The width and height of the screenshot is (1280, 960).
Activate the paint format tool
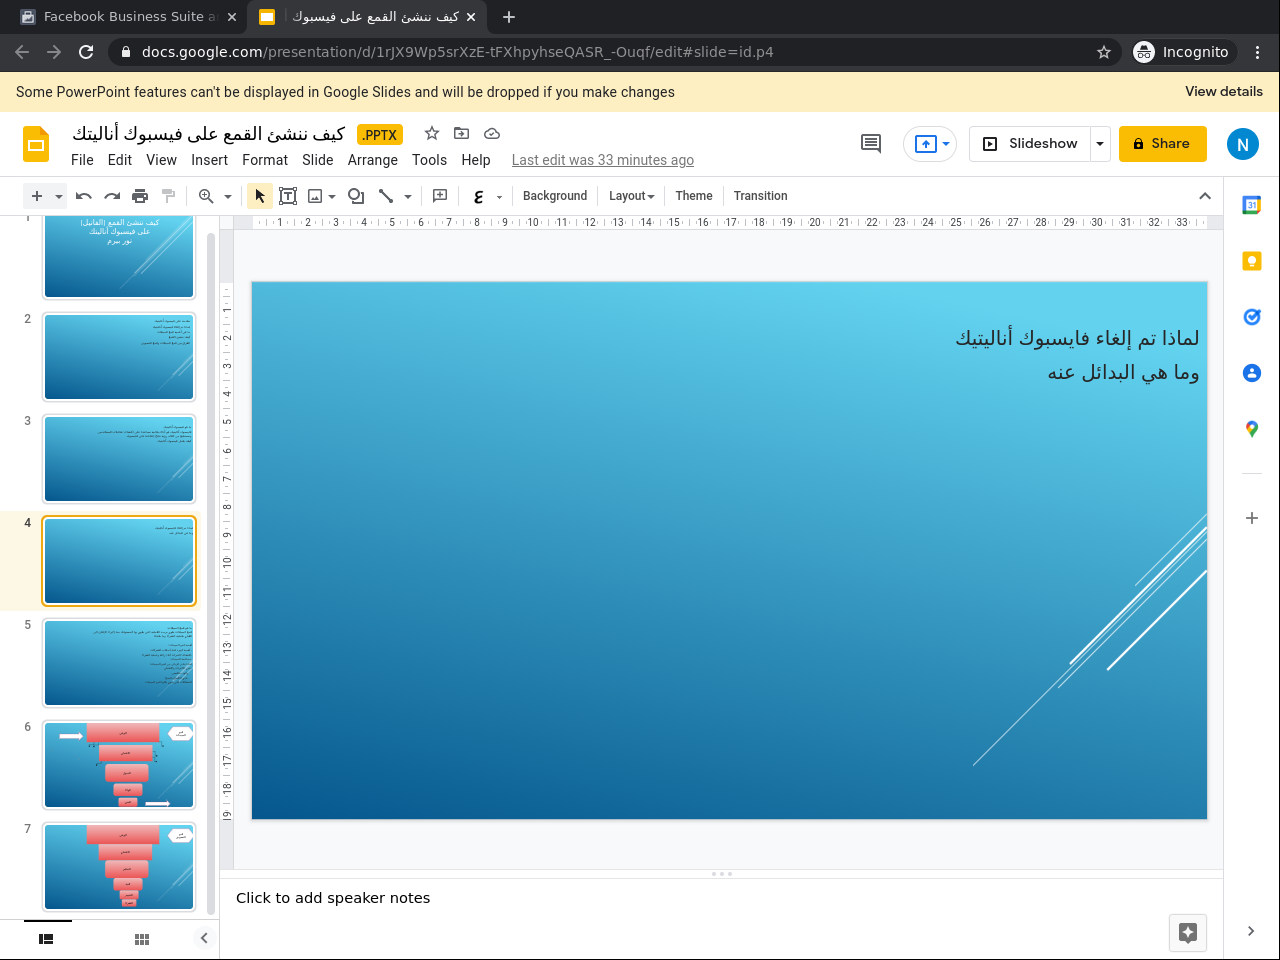coord(168,196)
